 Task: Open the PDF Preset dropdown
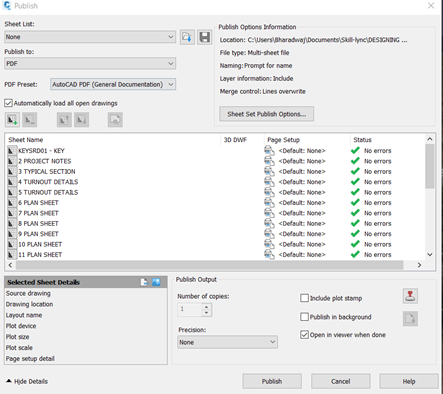point(113,84)
